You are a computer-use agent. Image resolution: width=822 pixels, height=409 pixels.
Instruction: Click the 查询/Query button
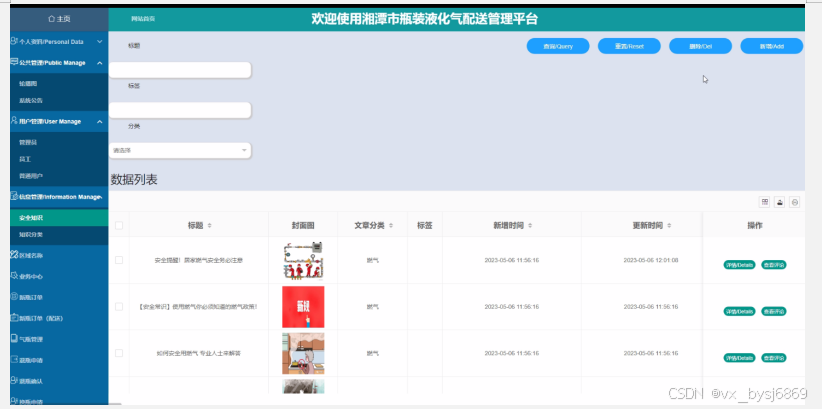point(558,46)
